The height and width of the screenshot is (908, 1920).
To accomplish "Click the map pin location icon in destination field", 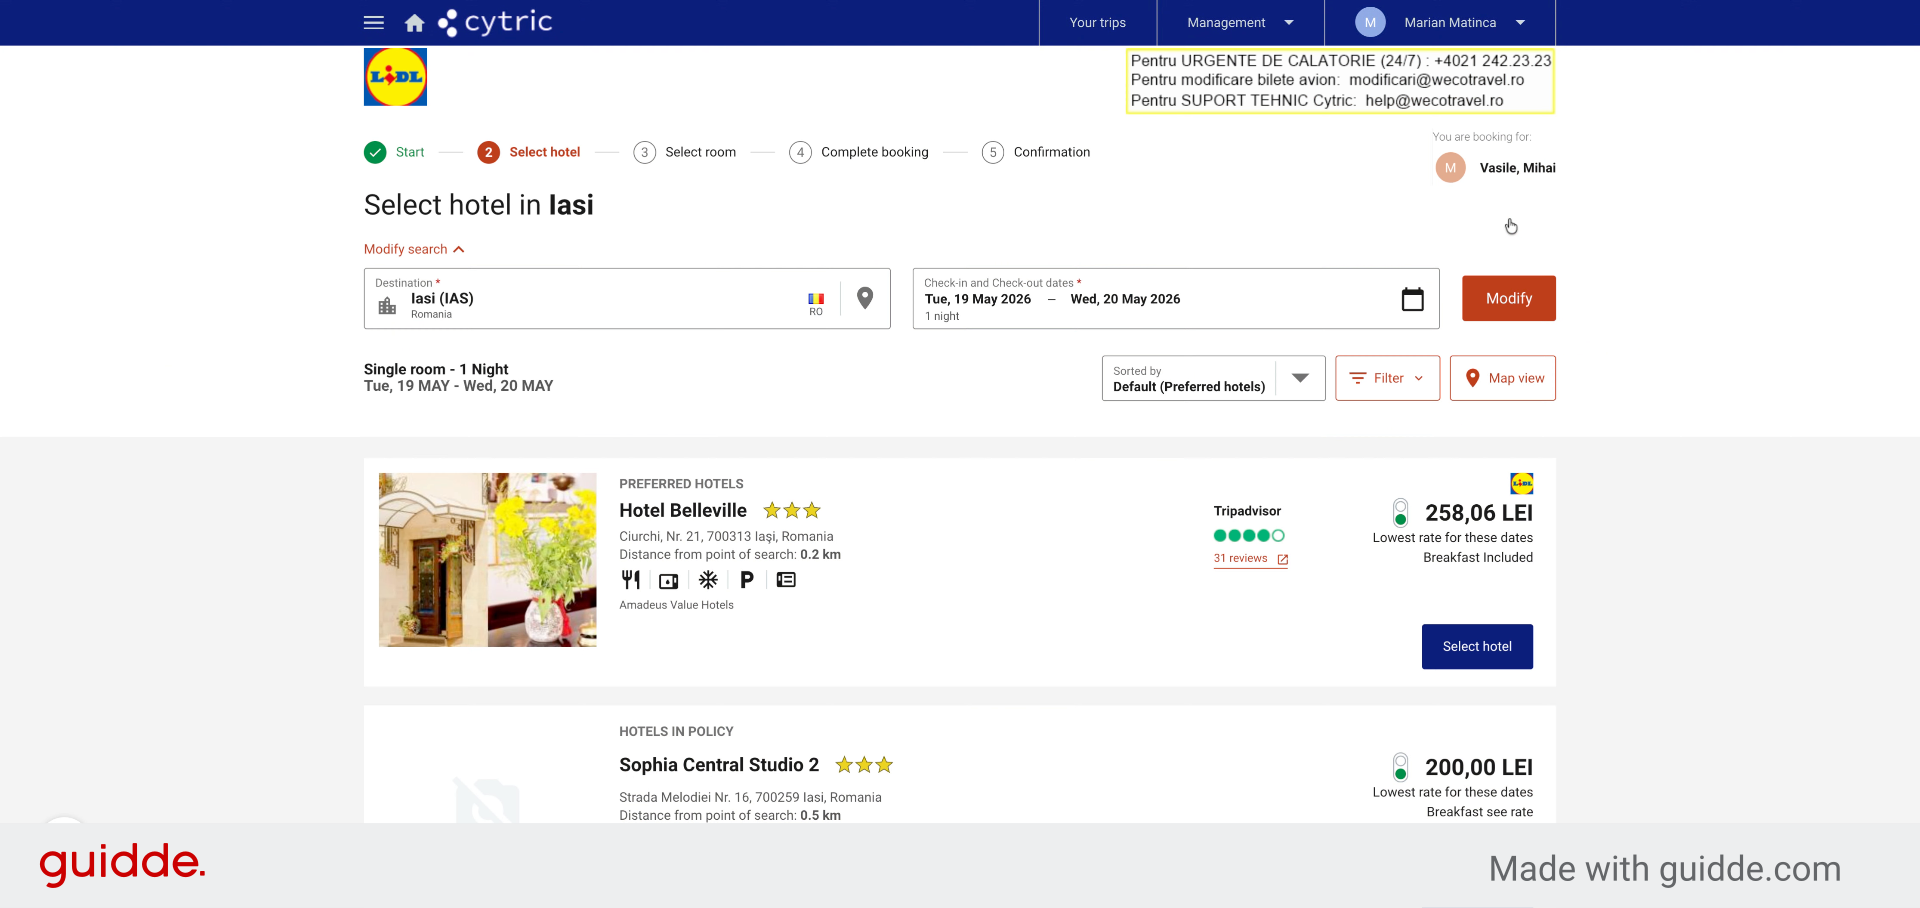I will point(865,298).
